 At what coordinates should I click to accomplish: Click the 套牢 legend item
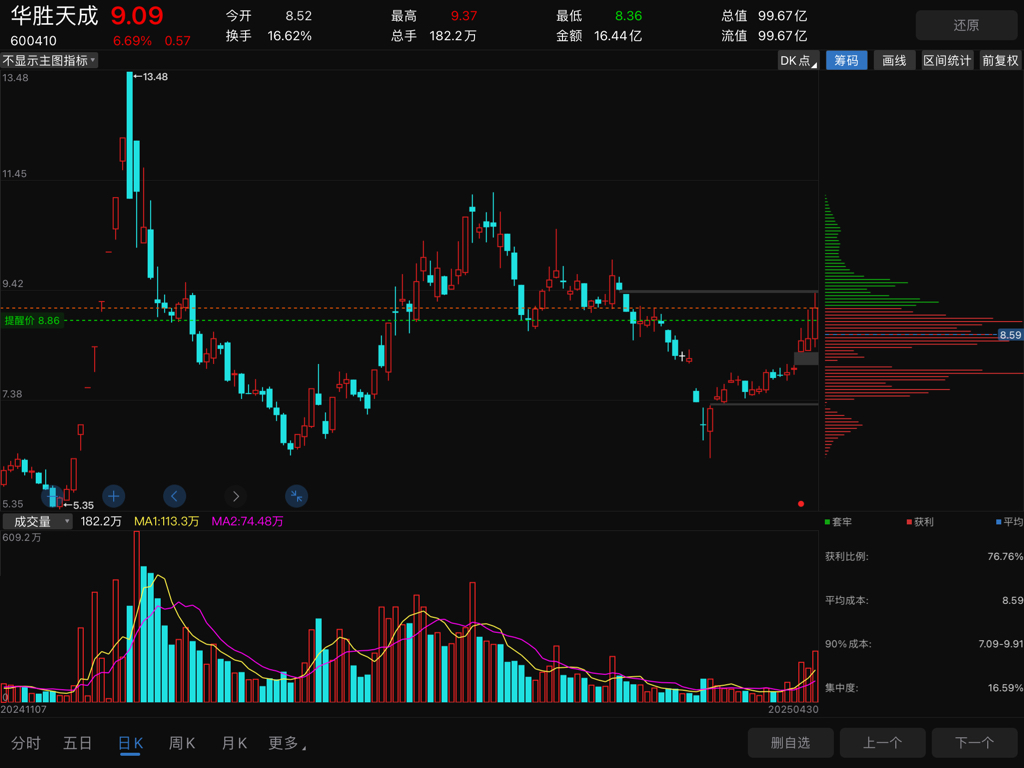839,522
